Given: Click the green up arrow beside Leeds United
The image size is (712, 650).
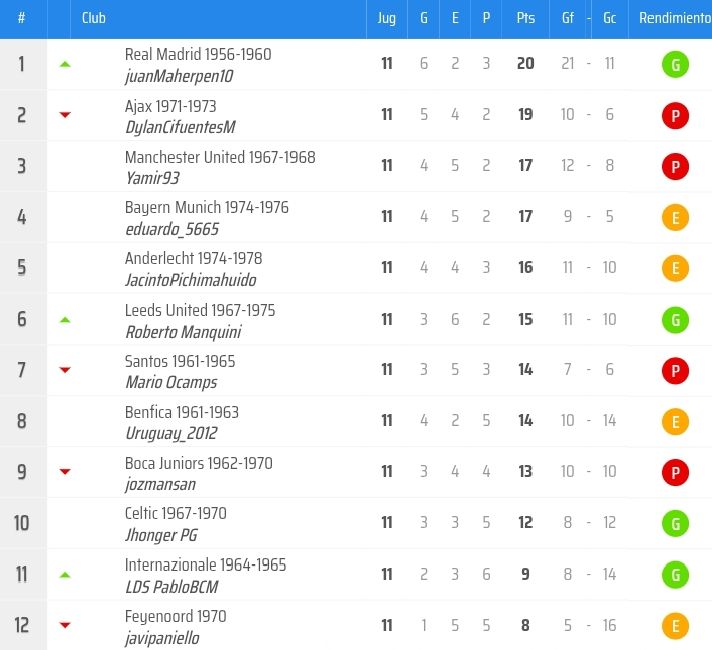Looking at the screenshot, I should [x=65, y=320].
